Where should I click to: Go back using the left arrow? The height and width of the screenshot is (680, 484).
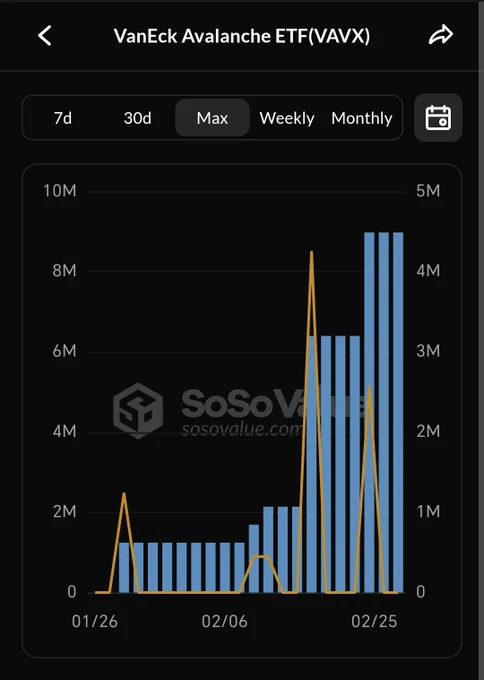tap(45, 36)
